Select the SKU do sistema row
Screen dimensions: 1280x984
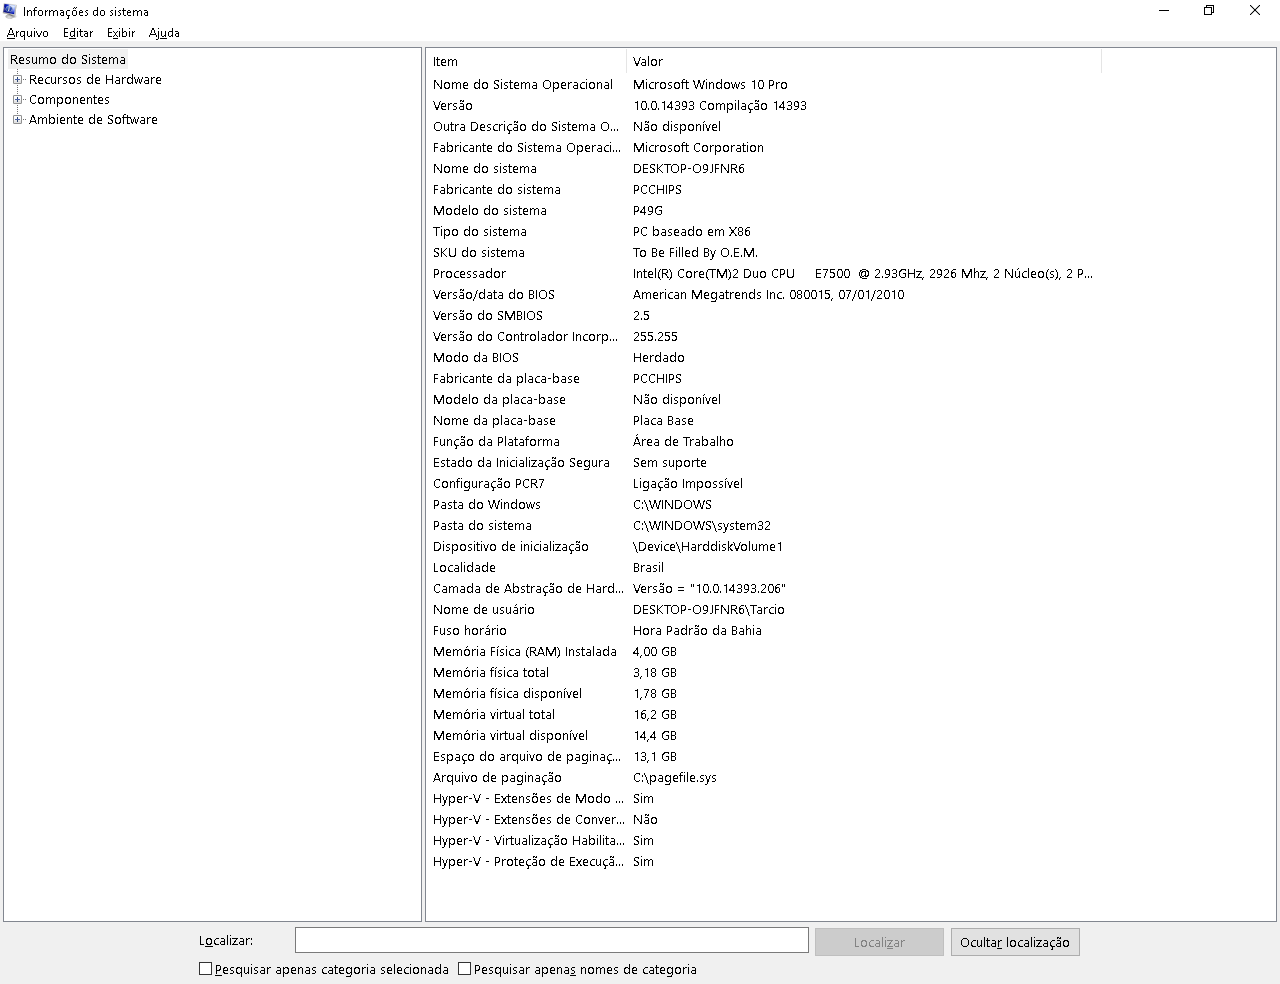(x=764, y=253)
